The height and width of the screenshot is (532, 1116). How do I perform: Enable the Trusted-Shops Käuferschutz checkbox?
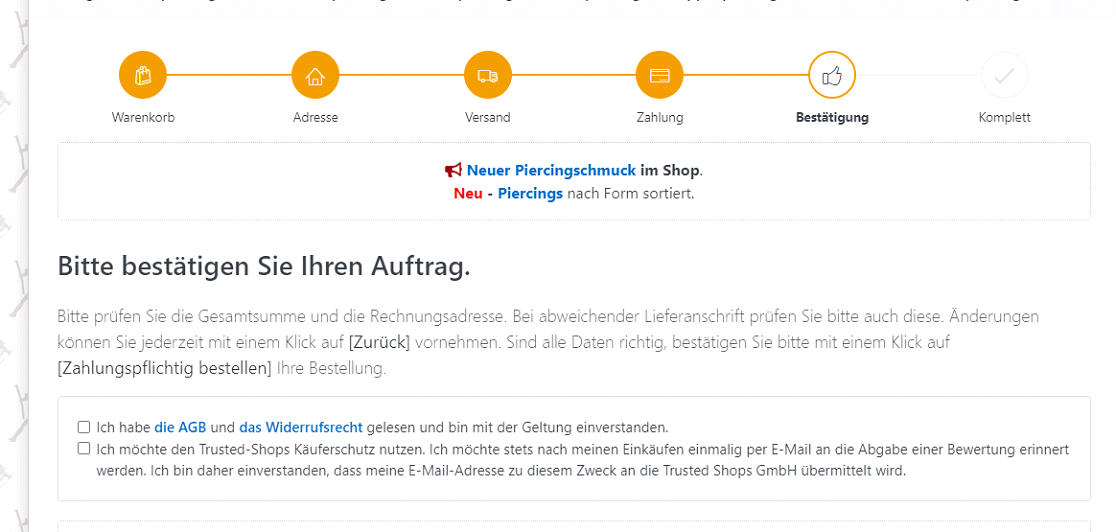84,449
